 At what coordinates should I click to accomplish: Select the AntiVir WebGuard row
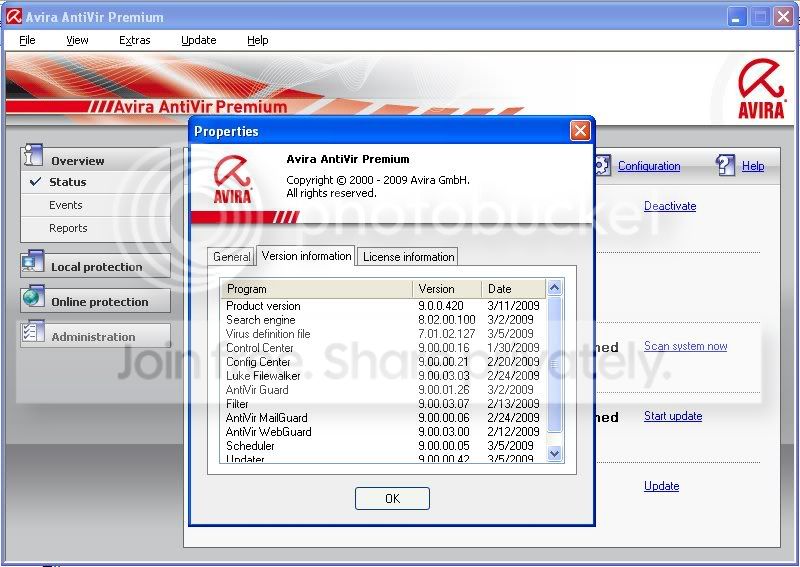(384, 432)
